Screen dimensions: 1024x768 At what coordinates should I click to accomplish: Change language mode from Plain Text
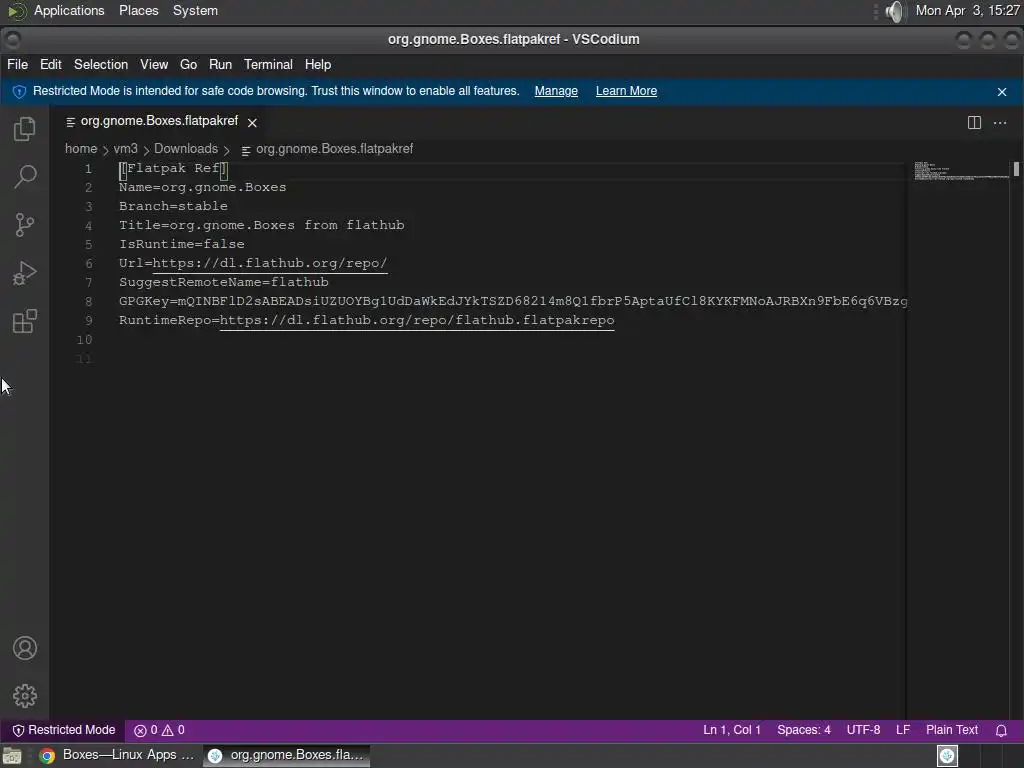(x=952, y=730)
